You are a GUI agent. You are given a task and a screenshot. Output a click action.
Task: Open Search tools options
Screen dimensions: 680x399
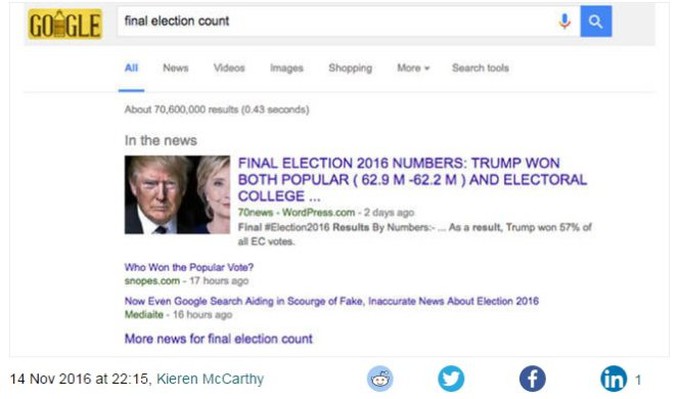coord(480,68)
